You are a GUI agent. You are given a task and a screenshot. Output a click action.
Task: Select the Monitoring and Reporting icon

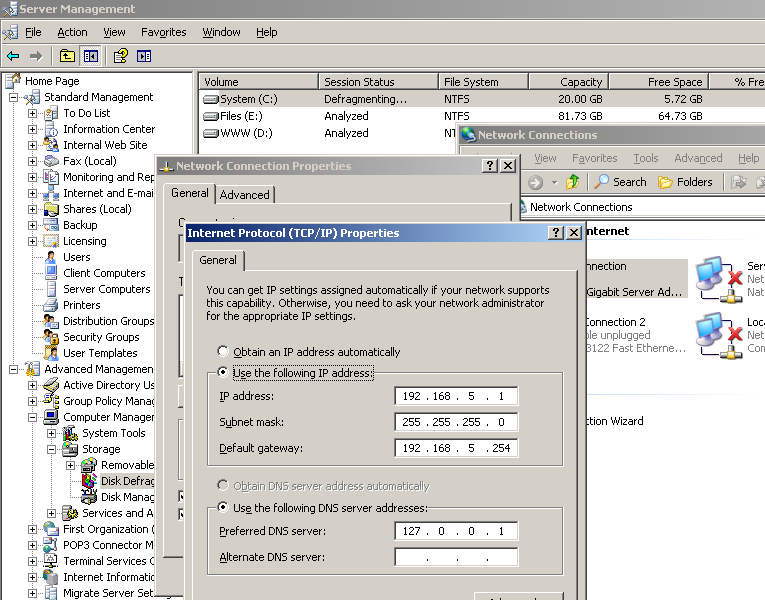51,178
